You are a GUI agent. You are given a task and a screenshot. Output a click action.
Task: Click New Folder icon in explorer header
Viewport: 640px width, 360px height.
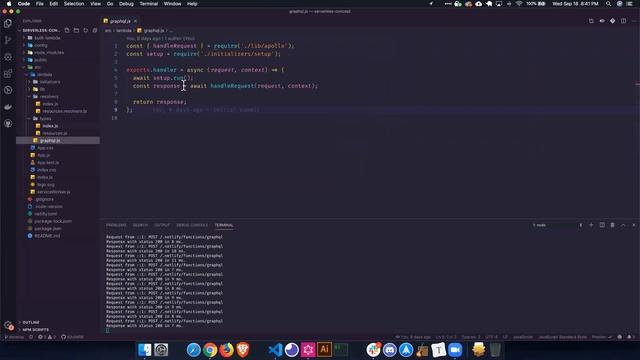coord(76,30)
